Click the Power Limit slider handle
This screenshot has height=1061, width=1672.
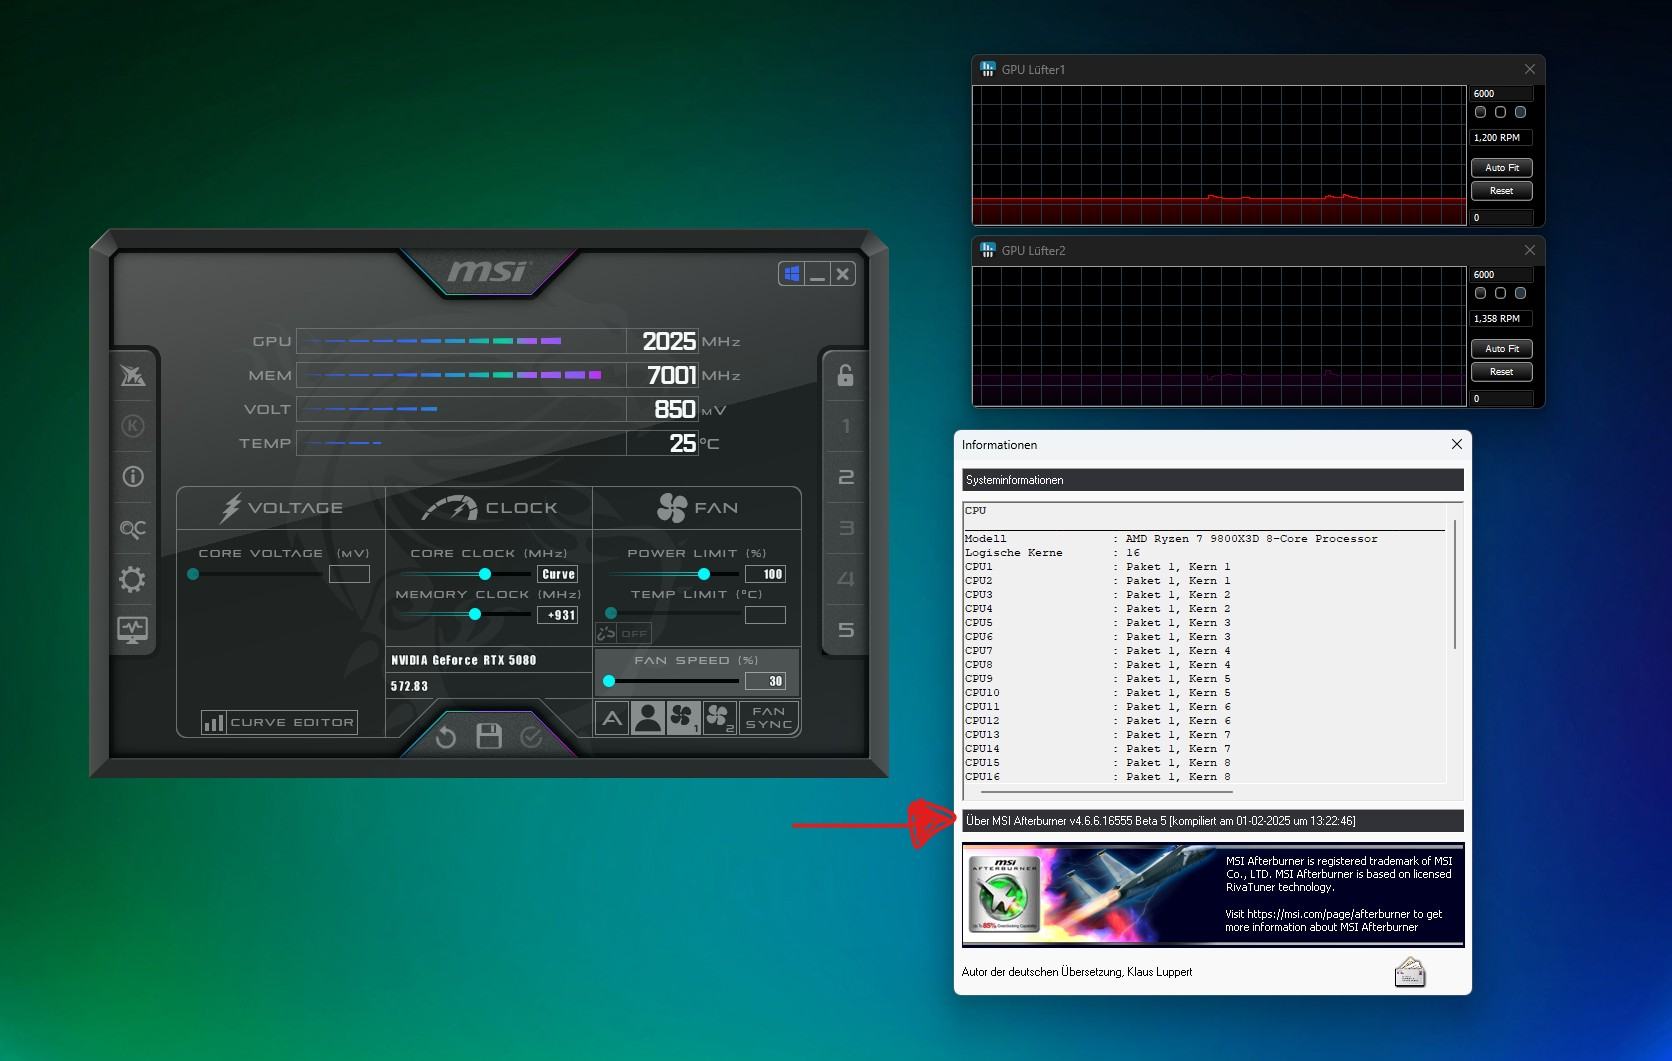[704, 574]
